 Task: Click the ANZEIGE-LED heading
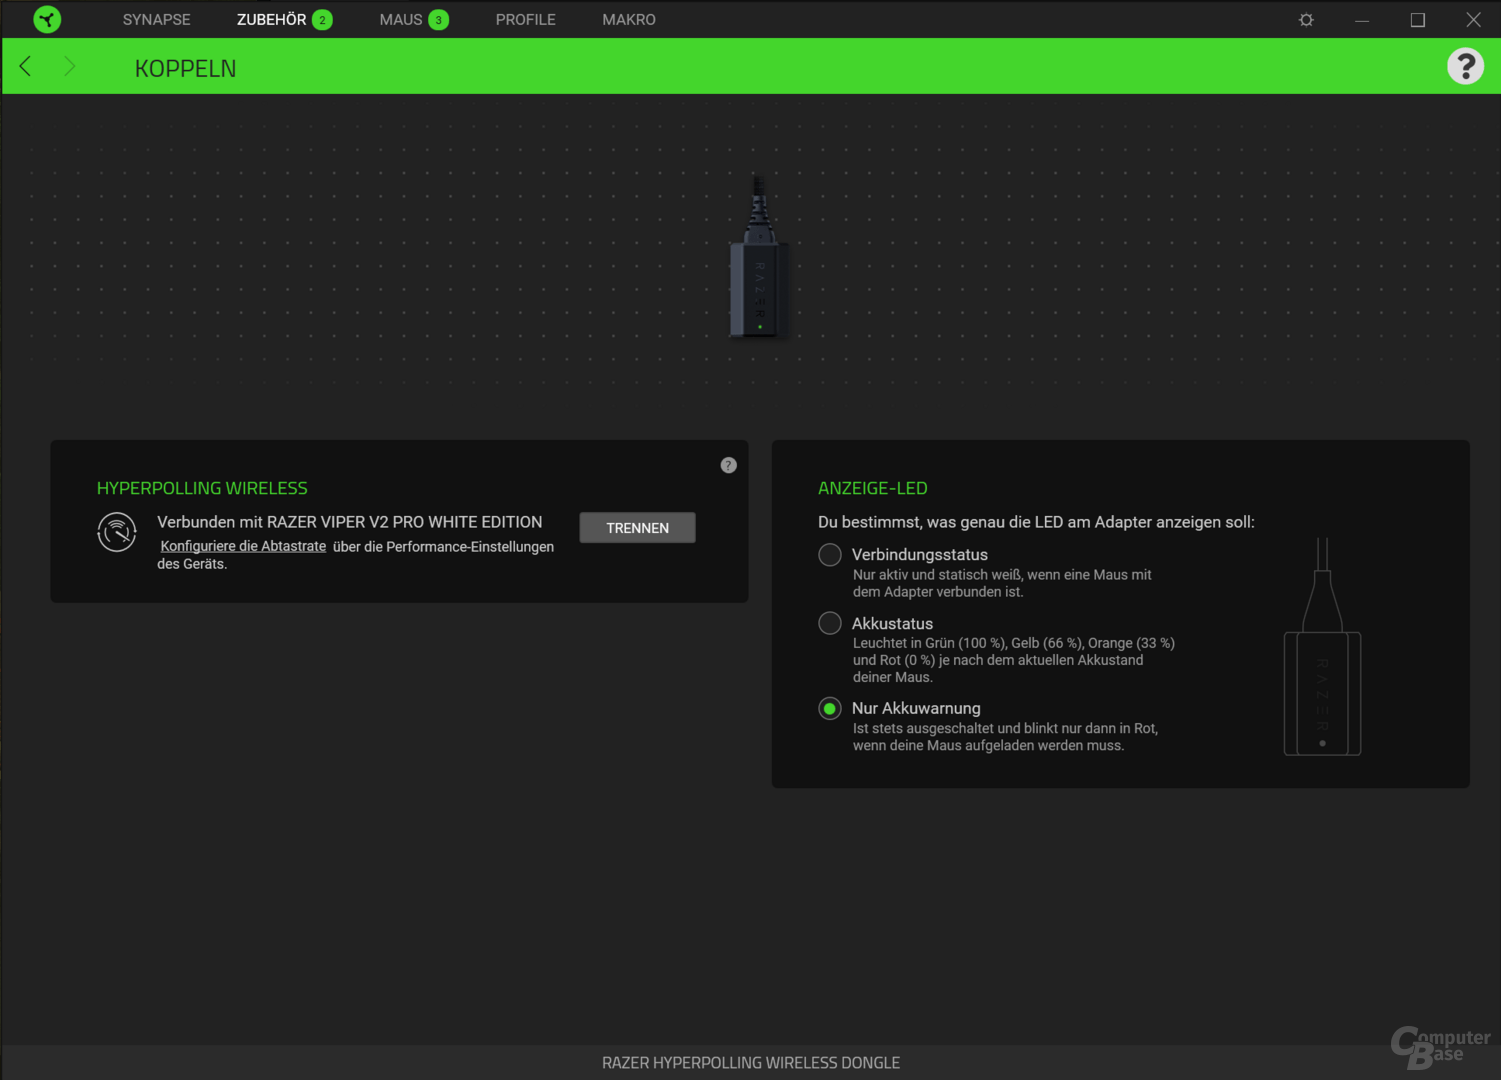[873, 488]
